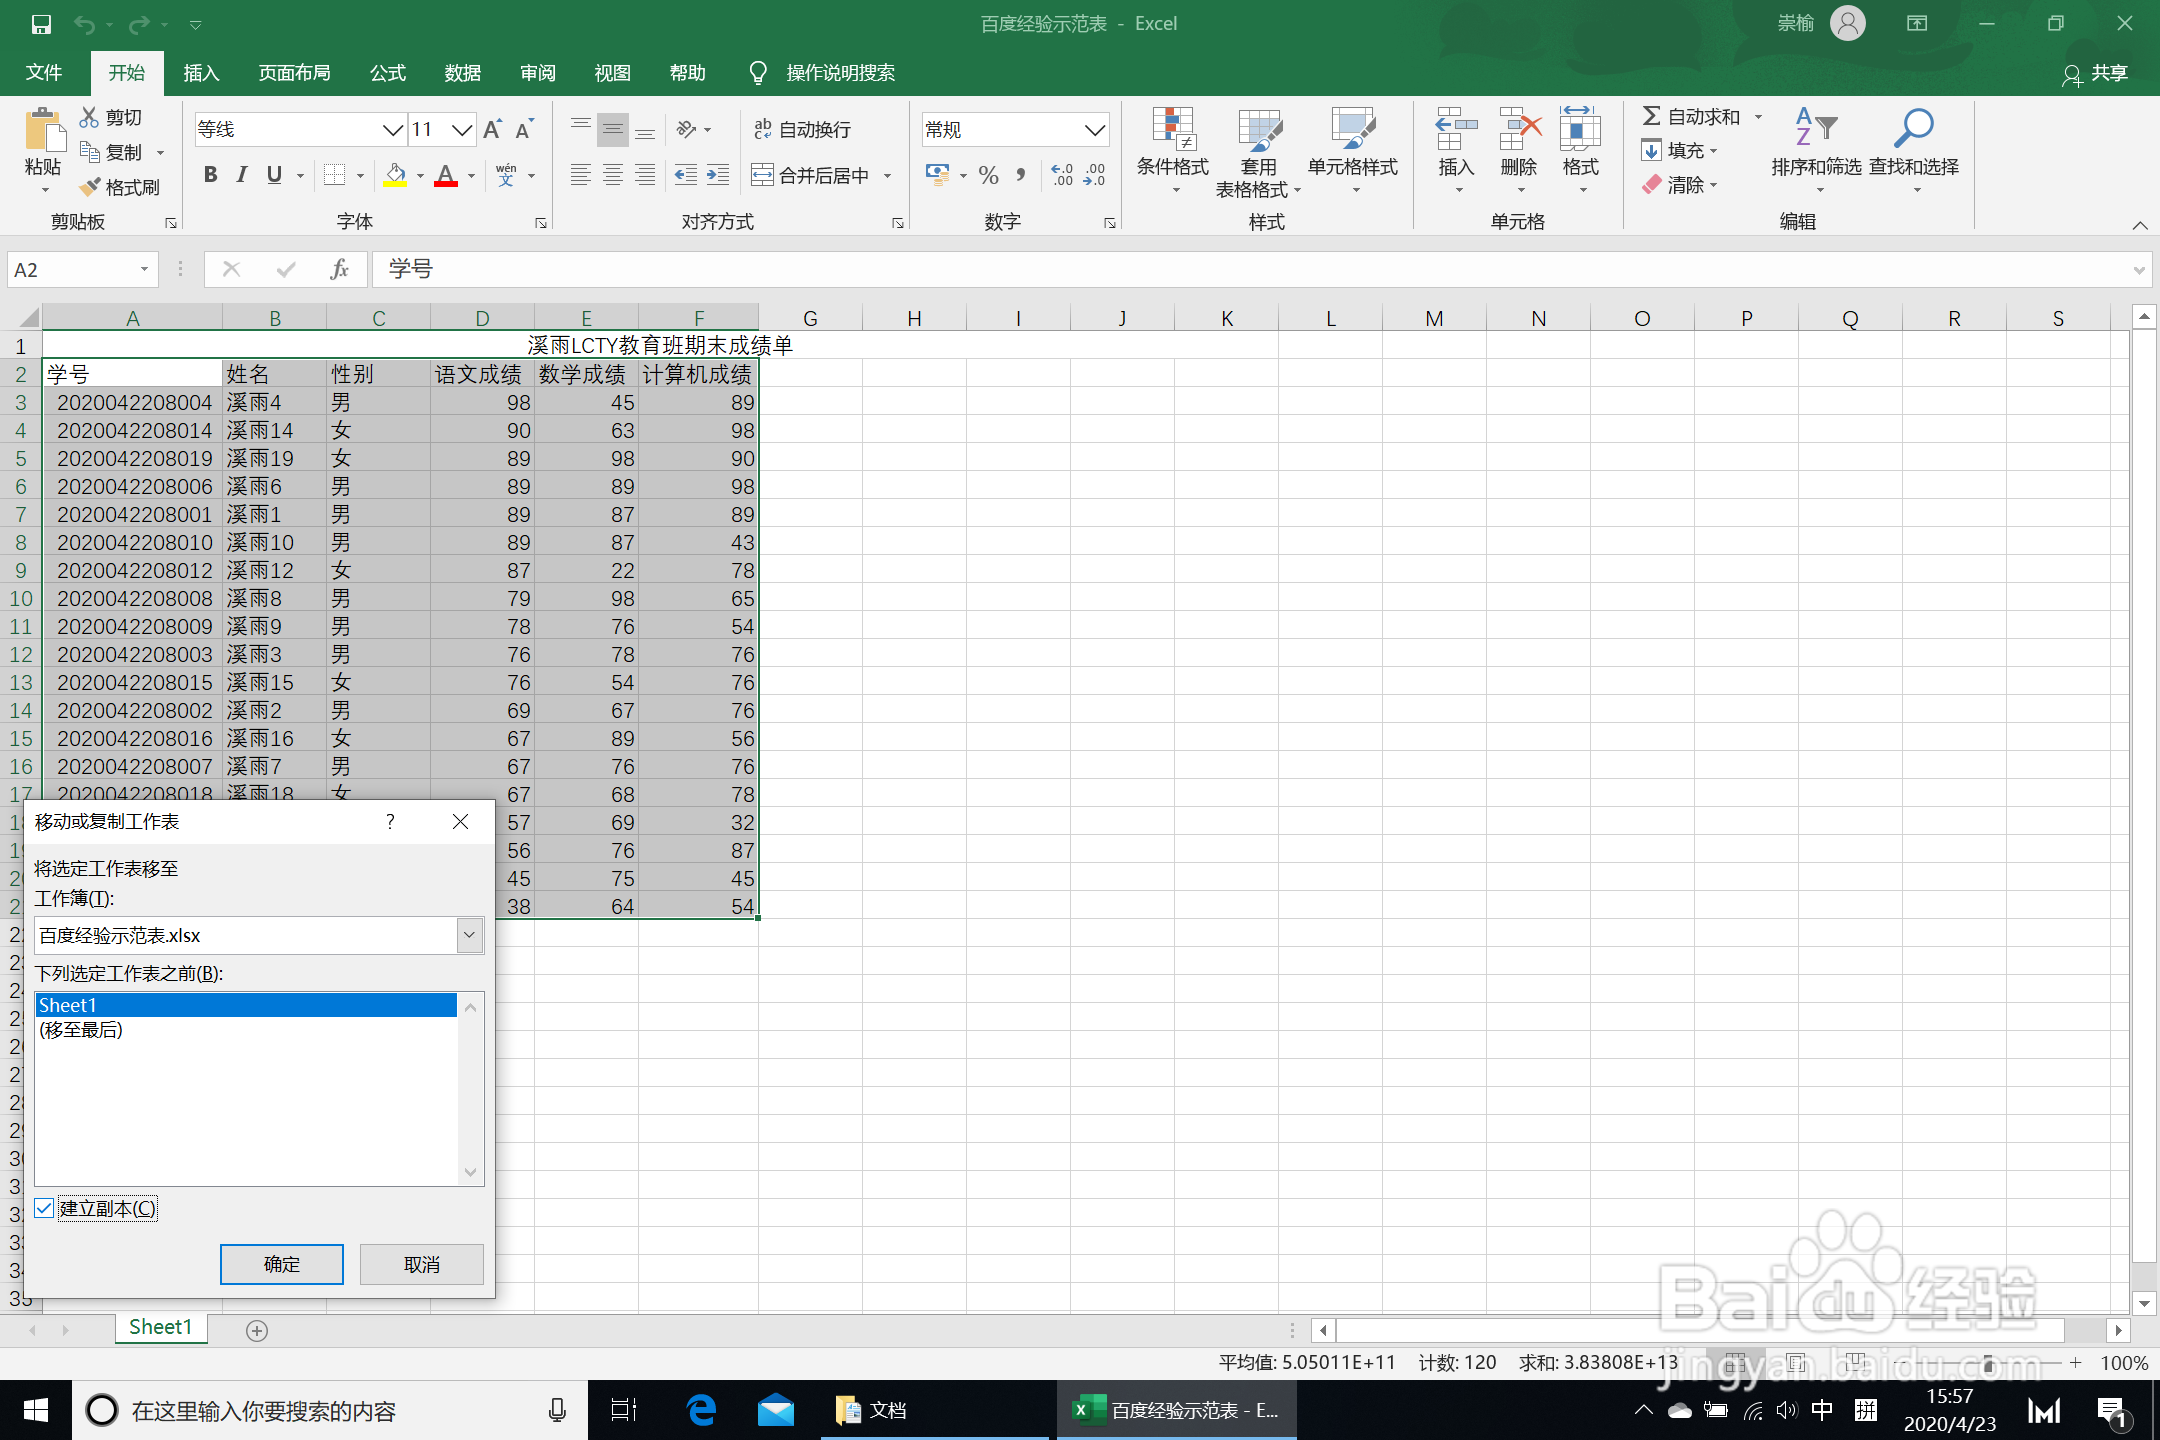Click the Cancel button in dialog
Viewport: 2160px width, 1440px height.
point(421,1264)
